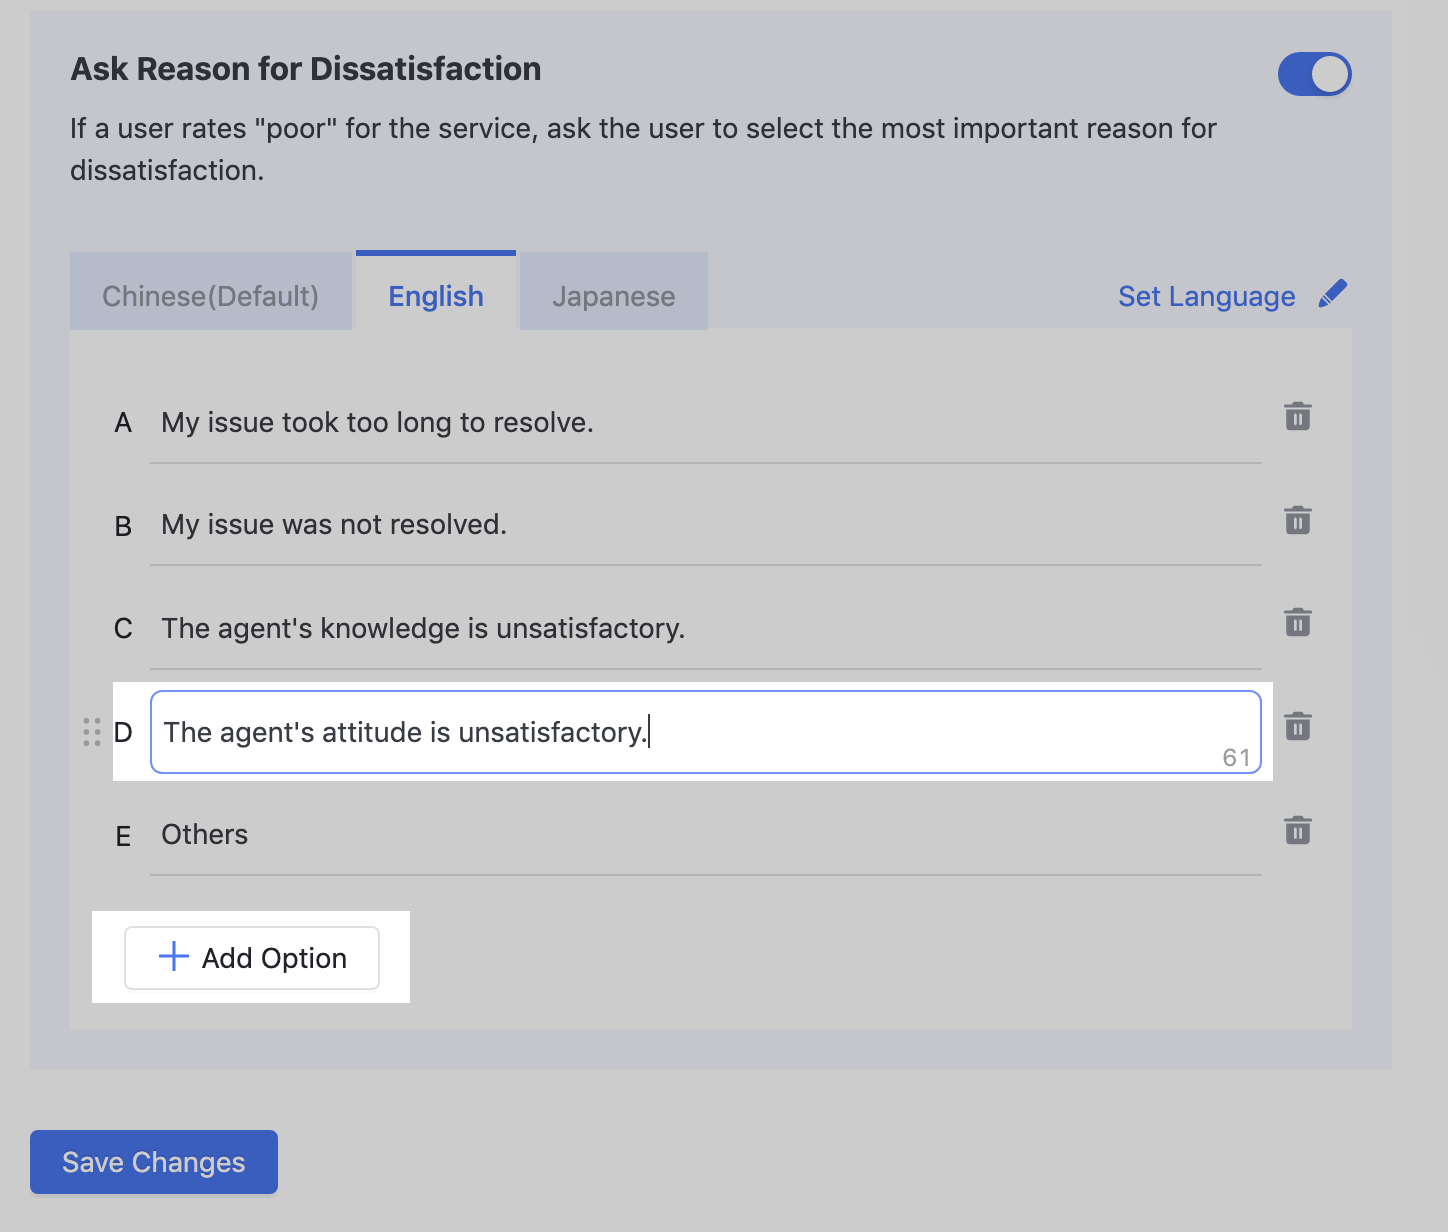Delete option D using its trash icon

[1297, 727]
